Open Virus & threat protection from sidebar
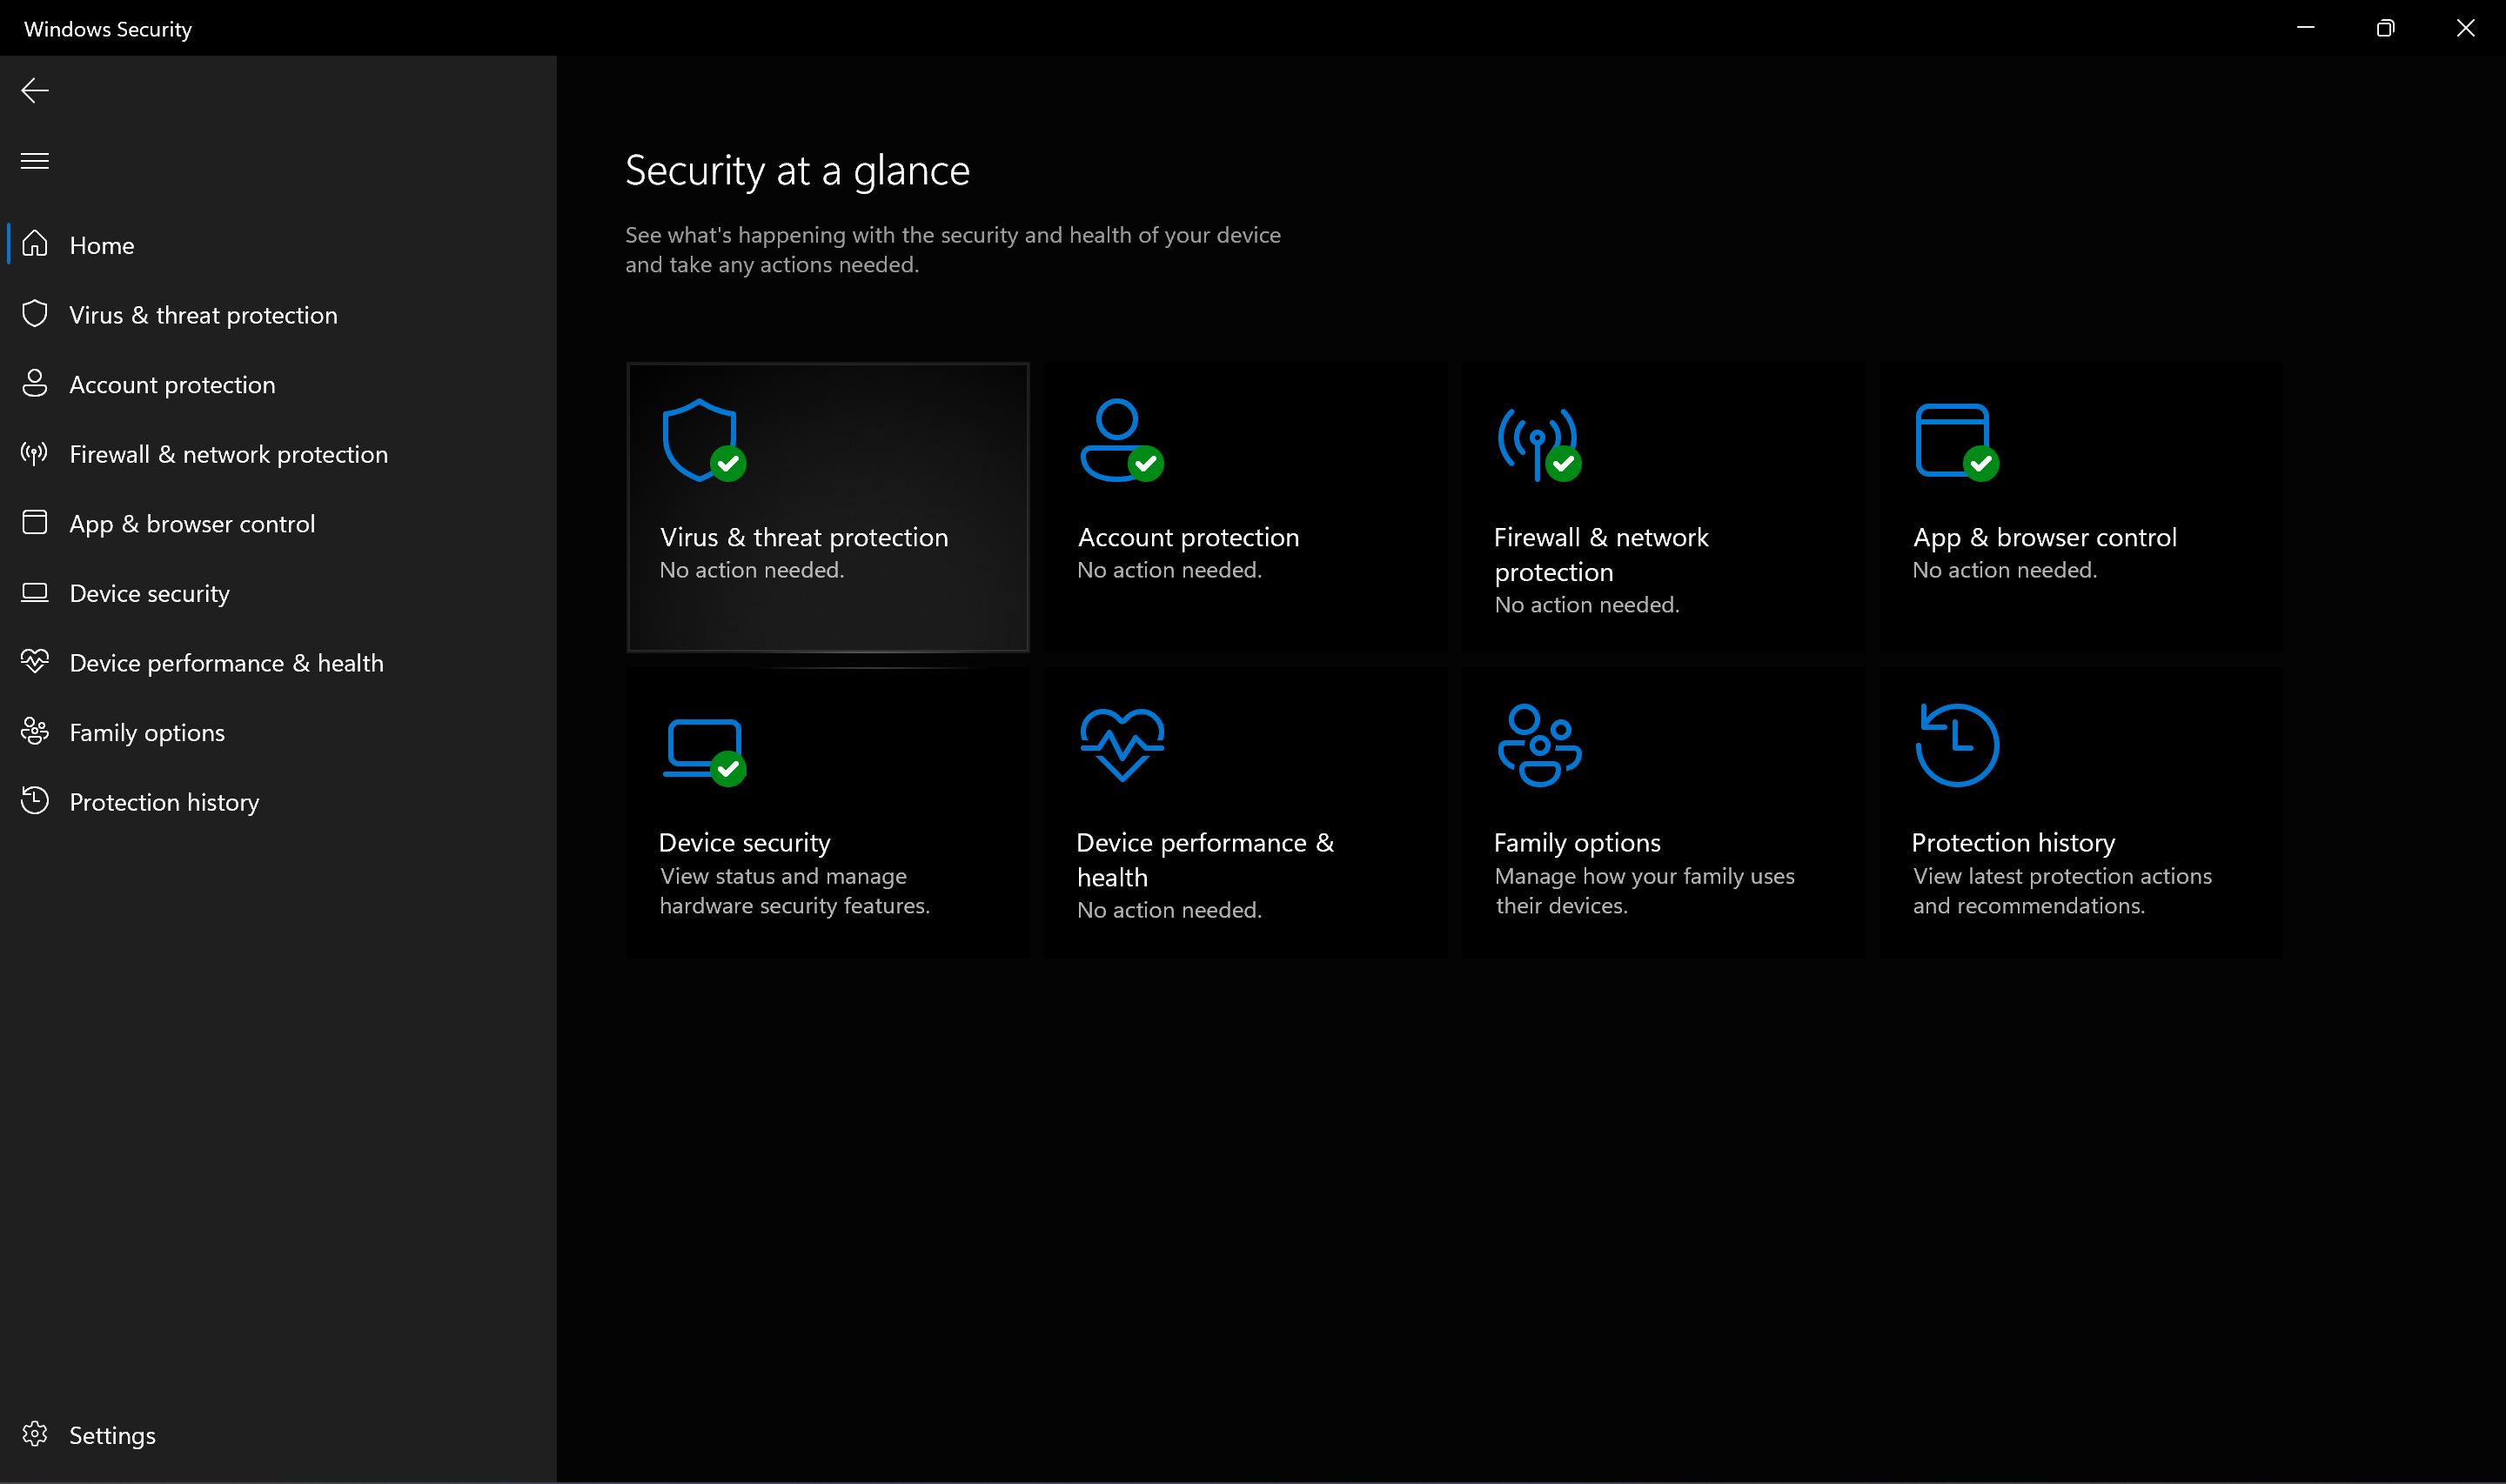 tap(278, 315)
